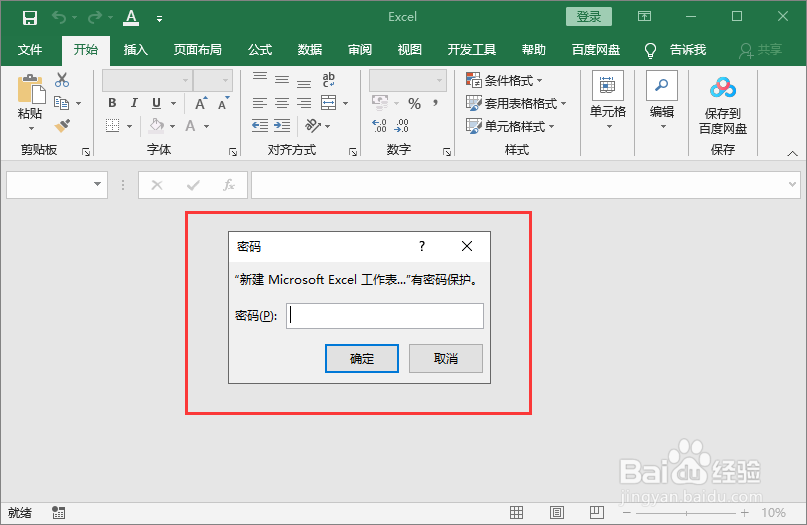The image size is (807, 525).
Task: Open the 文件 tab
Action: click(30, 49)
